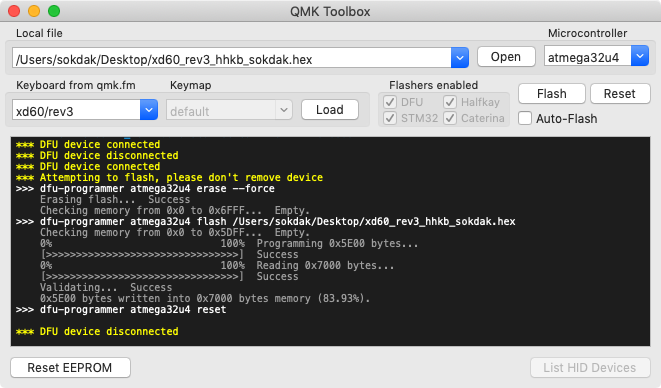Enable the Auto-Flash checkbox
This screenshot has height=388, width=661.
525,119
